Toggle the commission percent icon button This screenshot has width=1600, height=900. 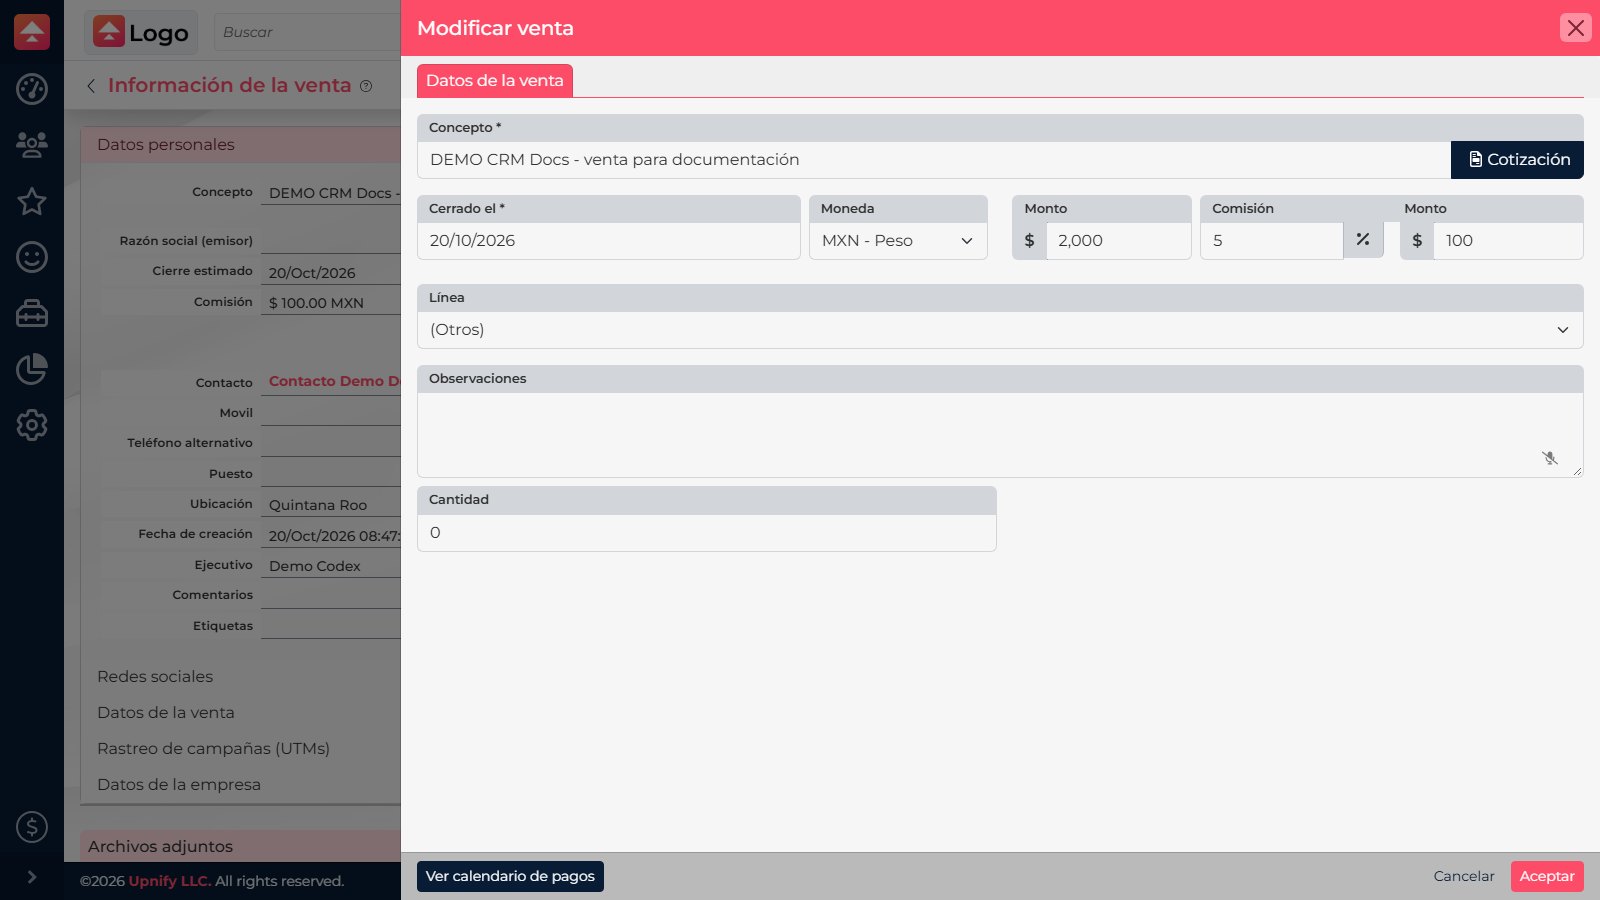tap(1363, 240)
